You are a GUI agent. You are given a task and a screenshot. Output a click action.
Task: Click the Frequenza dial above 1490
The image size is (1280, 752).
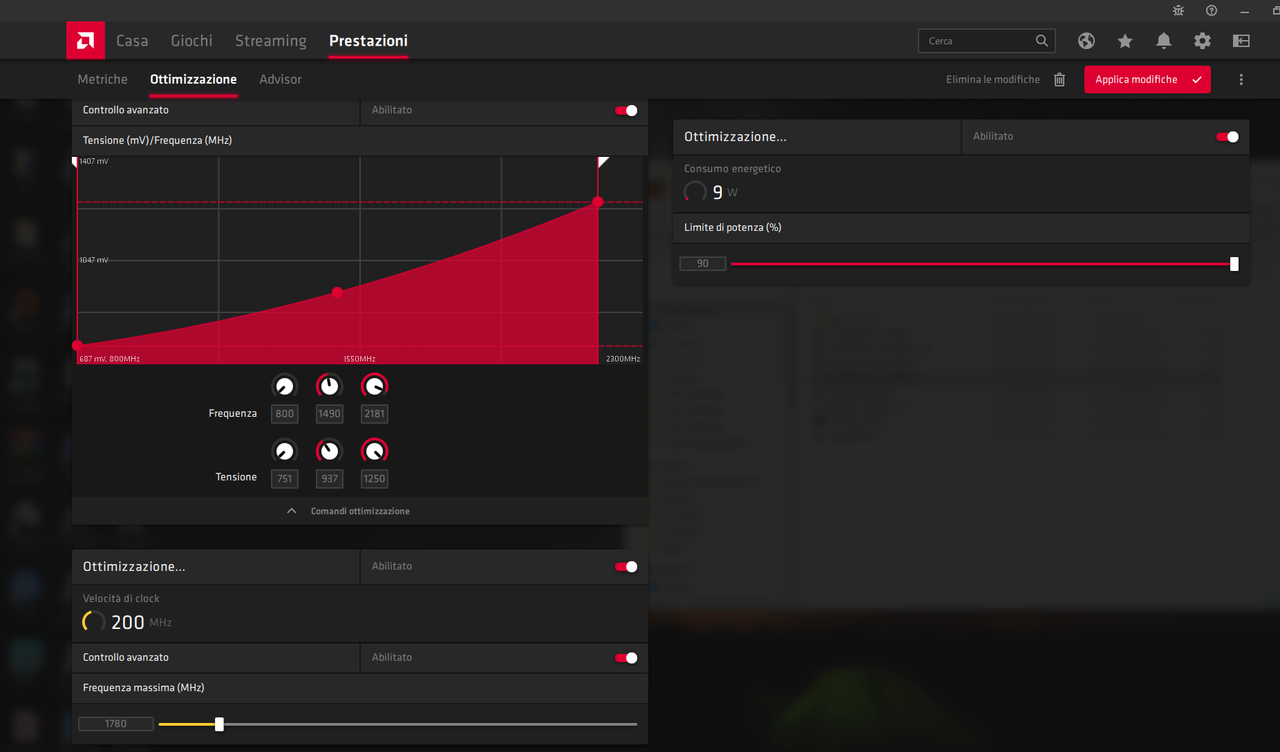tap(329, 386)
